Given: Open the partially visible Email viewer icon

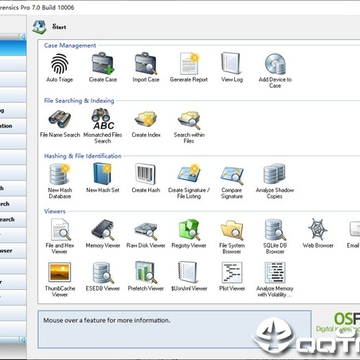Looking at the screenshot, I should tap(355, 230).
